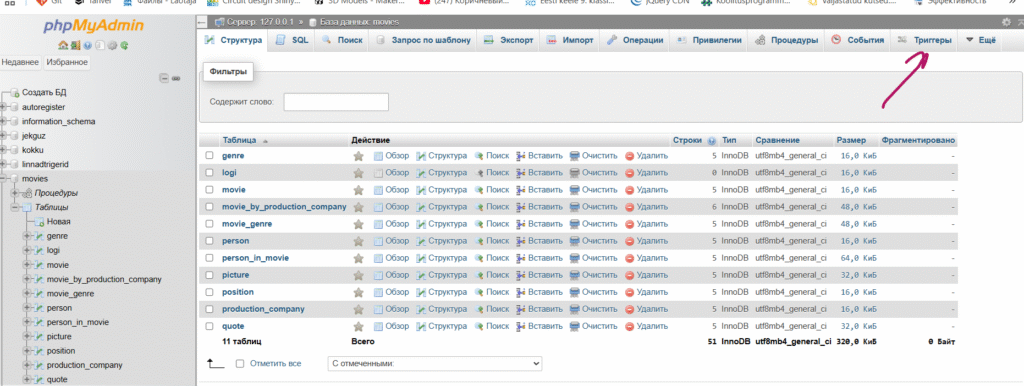Image resolution: width=1024 pixels, height=386 pixels.
Task: Check the person_in_movie row checkbox
Action: tap(210, 257)
